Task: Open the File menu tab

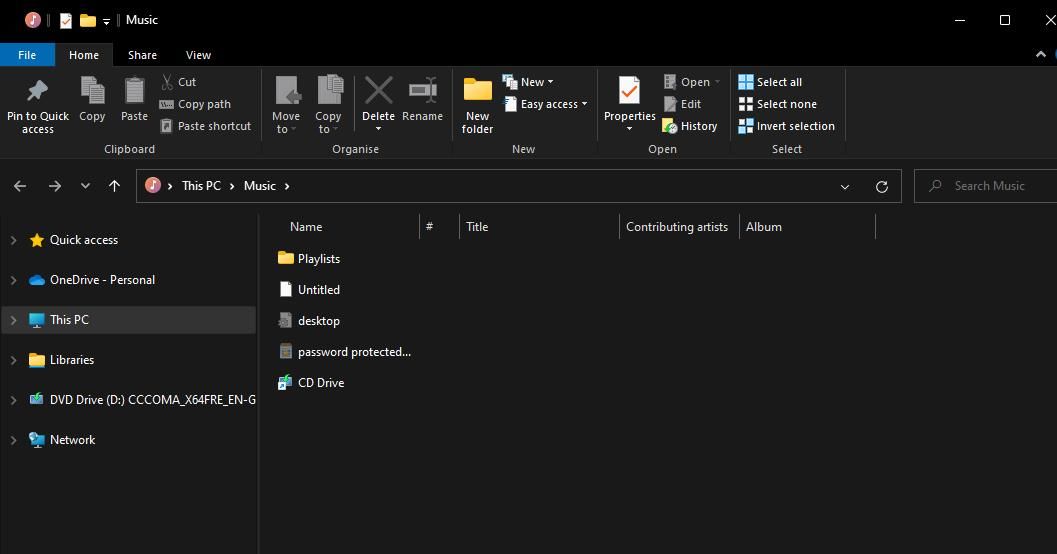Action: [x=27, y=55]
